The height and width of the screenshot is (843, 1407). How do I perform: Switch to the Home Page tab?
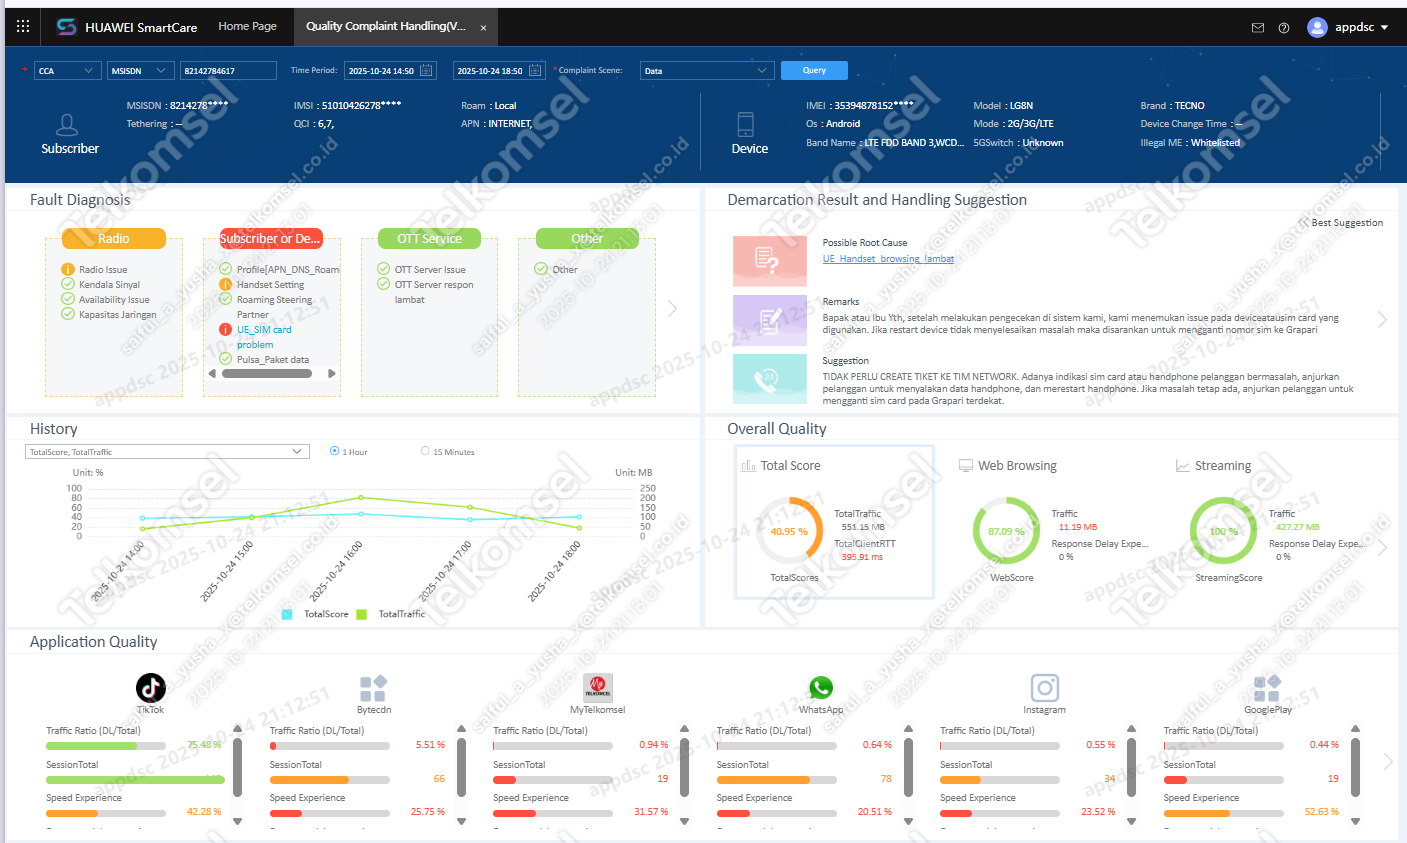pos(247,26)
